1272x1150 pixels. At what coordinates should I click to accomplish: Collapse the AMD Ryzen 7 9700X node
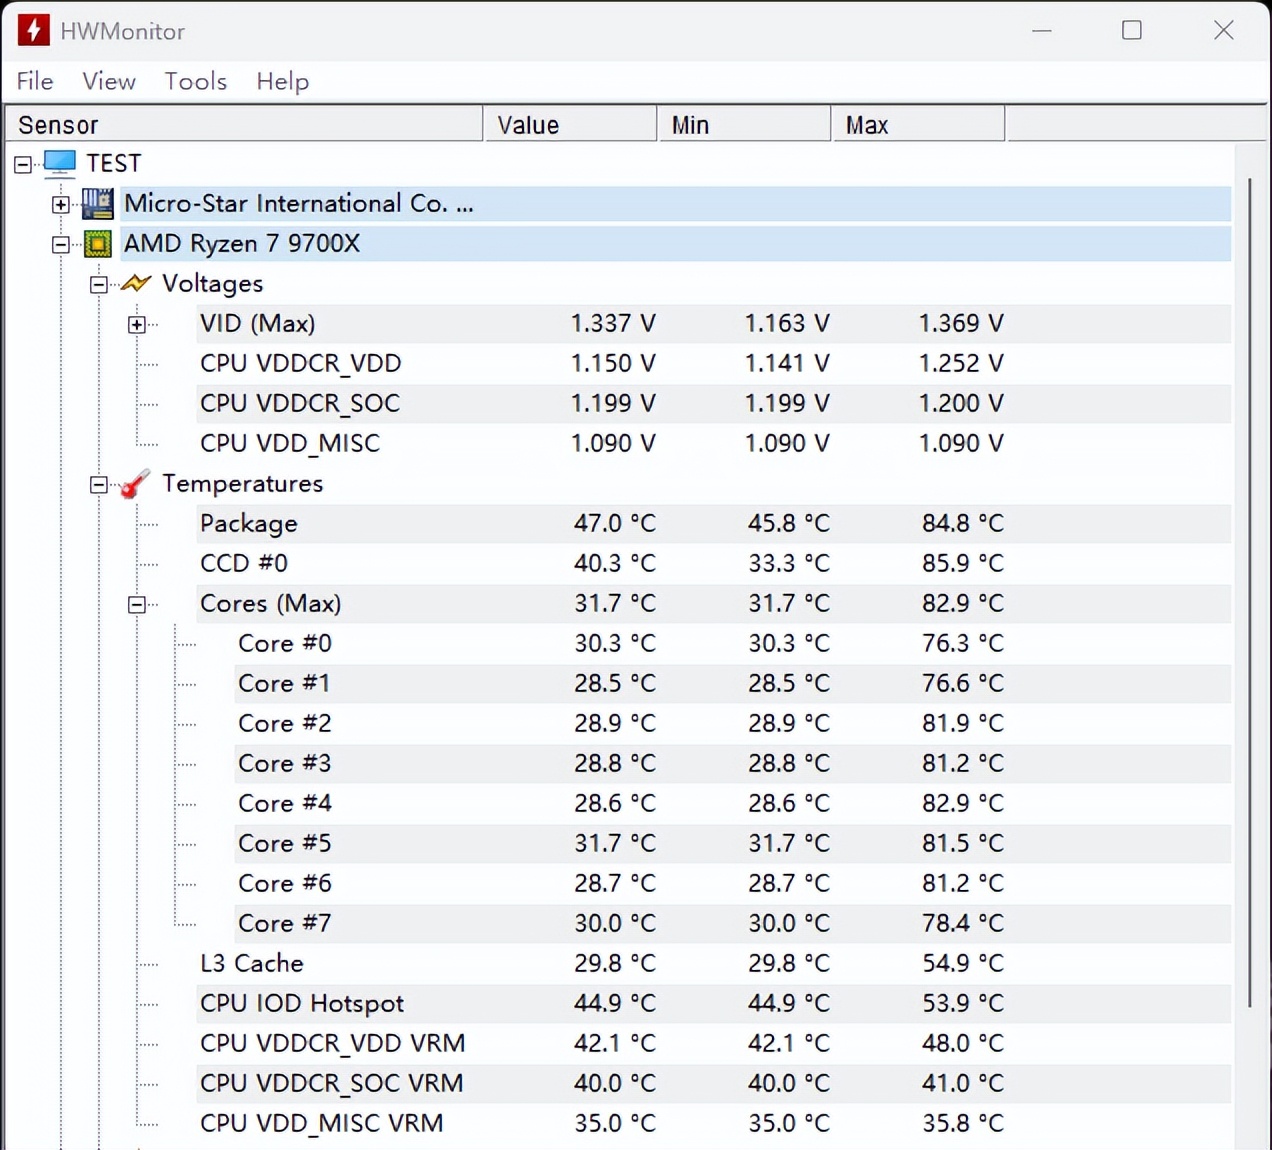point(61,244)
